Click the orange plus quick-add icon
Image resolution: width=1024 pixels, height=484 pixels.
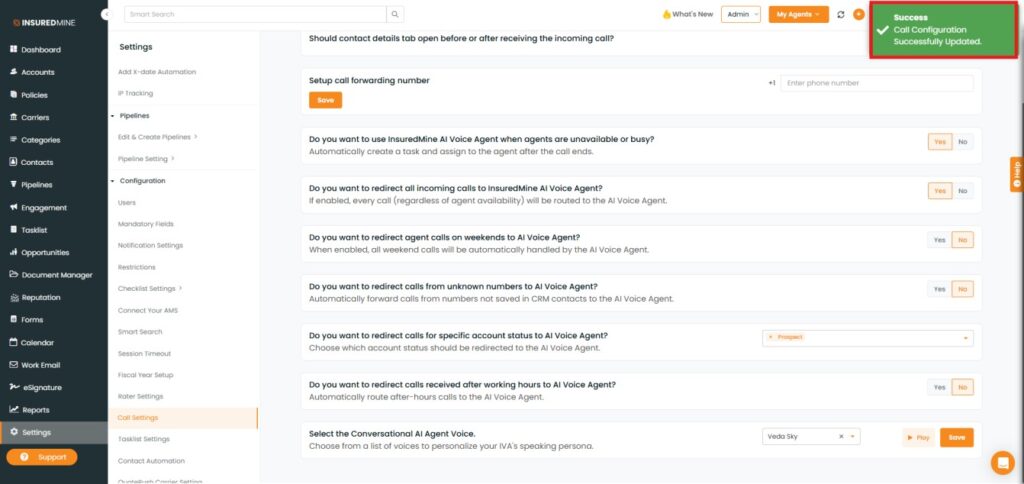pos(858,14)
